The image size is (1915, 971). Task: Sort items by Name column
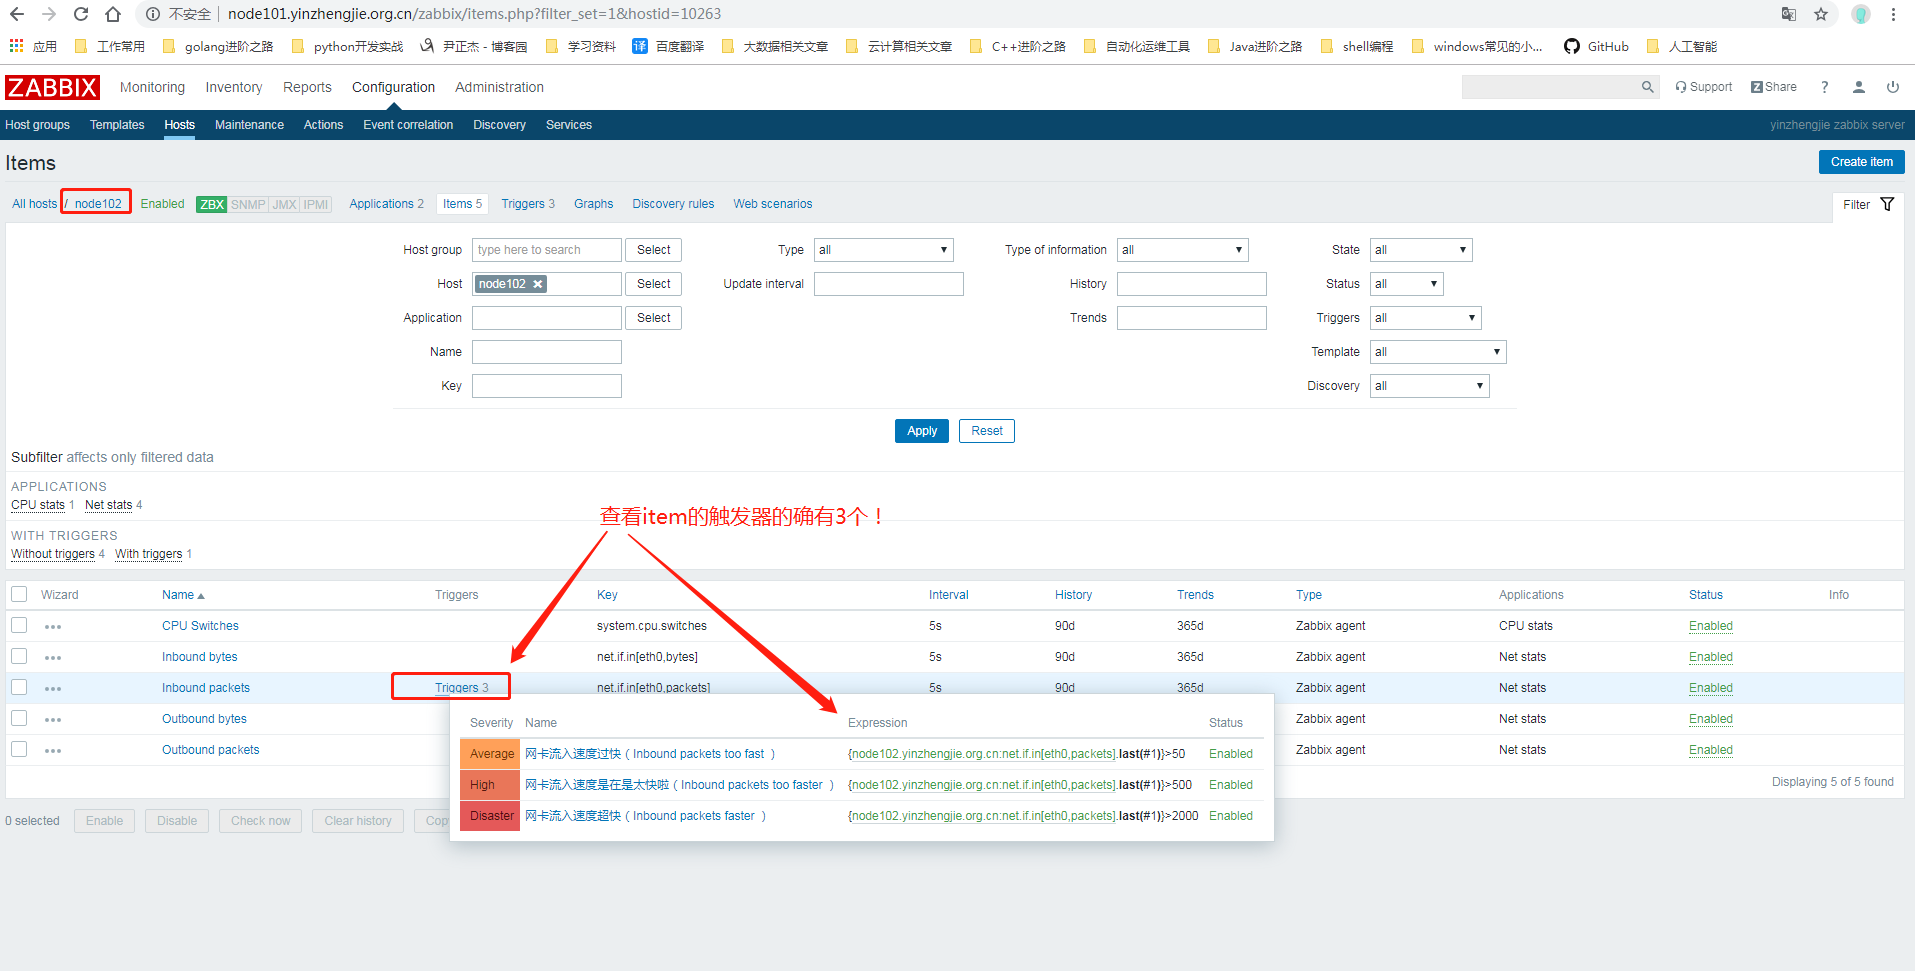click(183, 595)
